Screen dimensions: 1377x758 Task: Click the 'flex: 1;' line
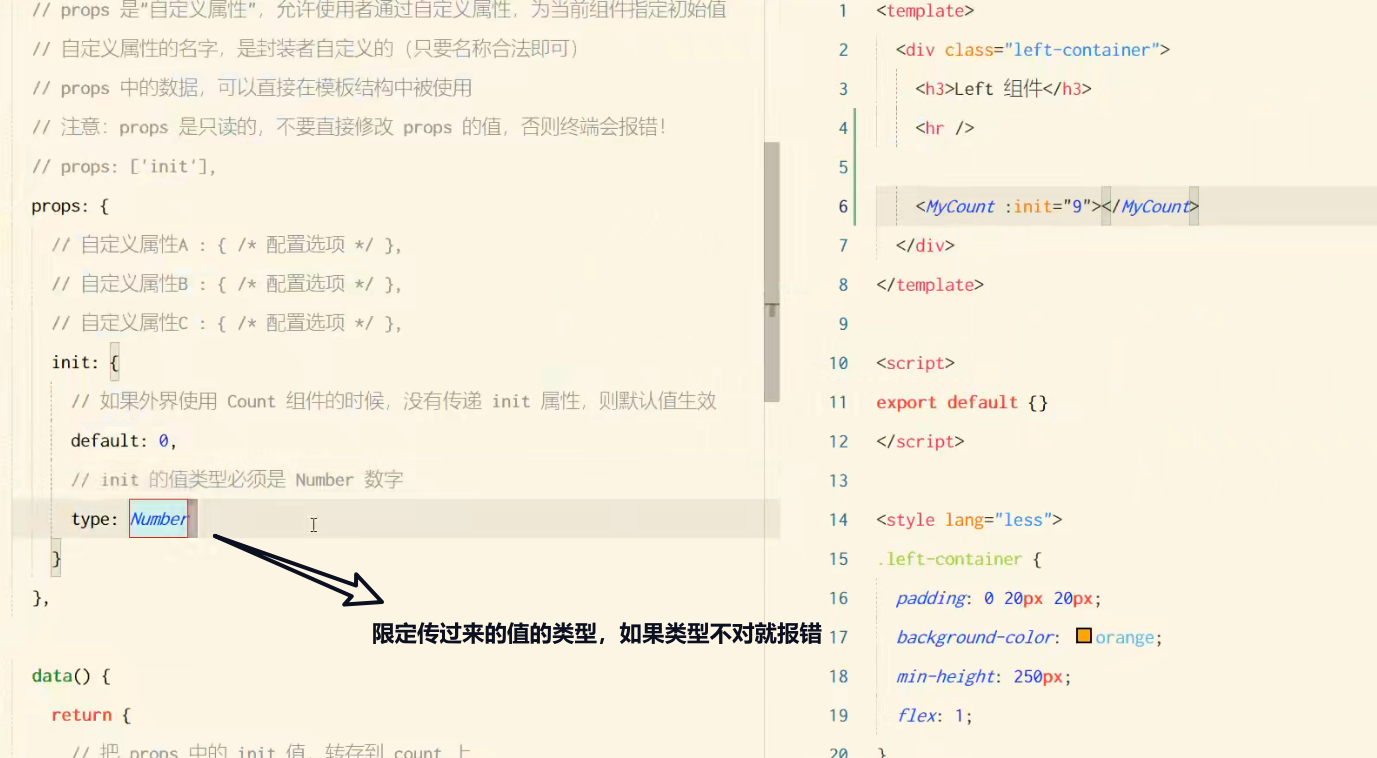pyautogui.click(x=934, y=715)
